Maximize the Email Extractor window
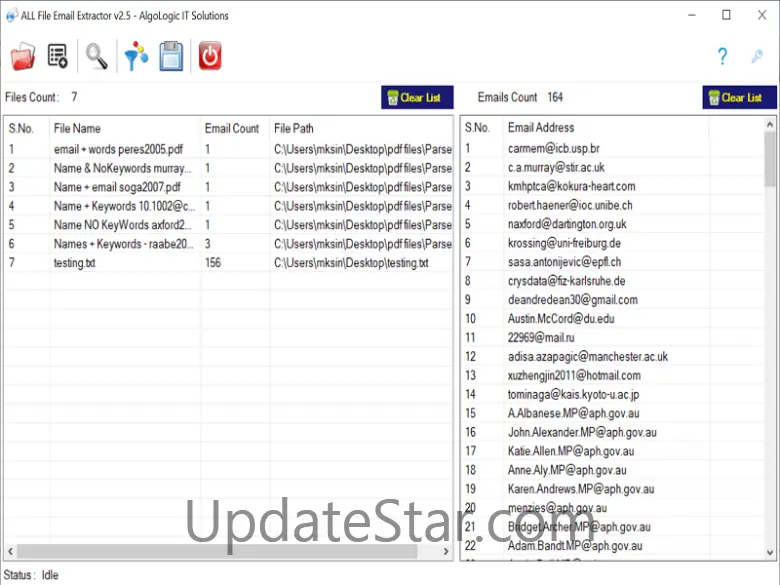Image resolution: width=780 pixels, height=585 pixels. [726, 15]
